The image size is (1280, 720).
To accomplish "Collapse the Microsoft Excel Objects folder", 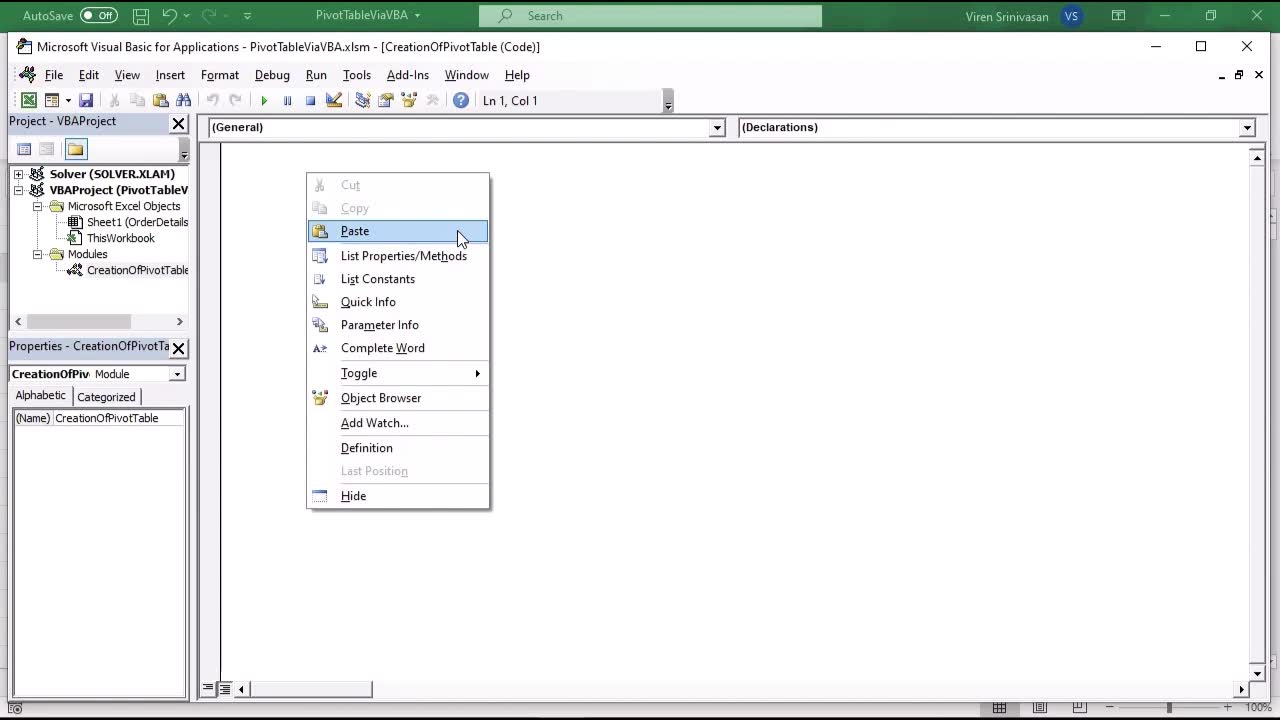I will point(37,206).
